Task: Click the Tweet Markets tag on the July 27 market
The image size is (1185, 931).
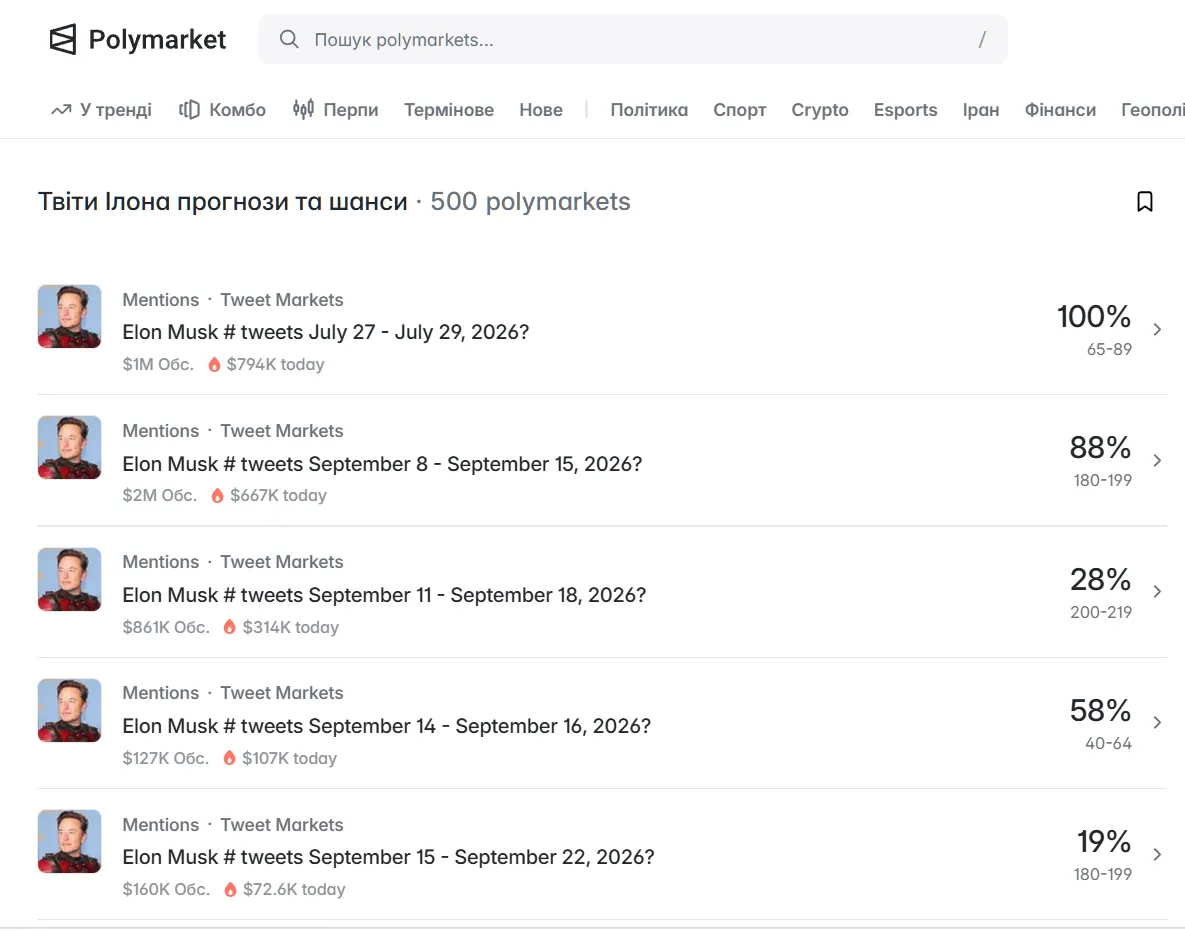Action: pos(282,300)
